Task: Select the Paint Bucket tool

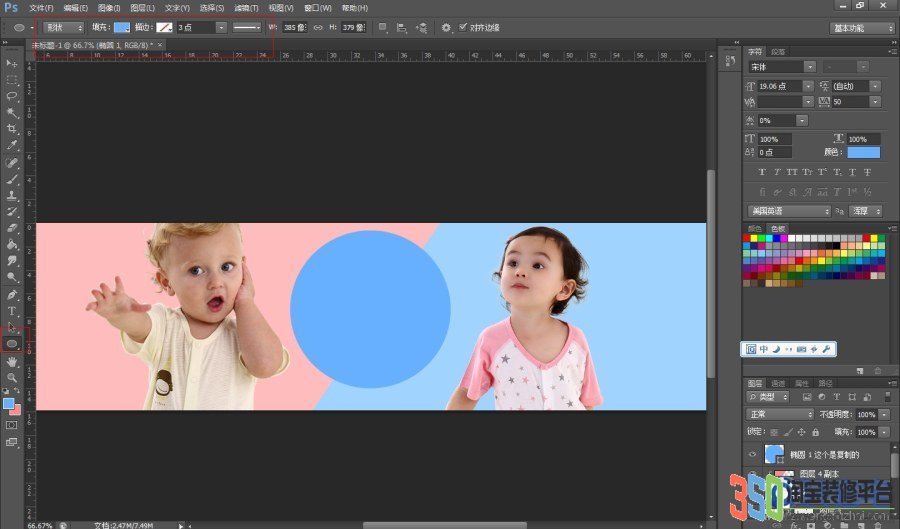Action: tap(11, 244)
